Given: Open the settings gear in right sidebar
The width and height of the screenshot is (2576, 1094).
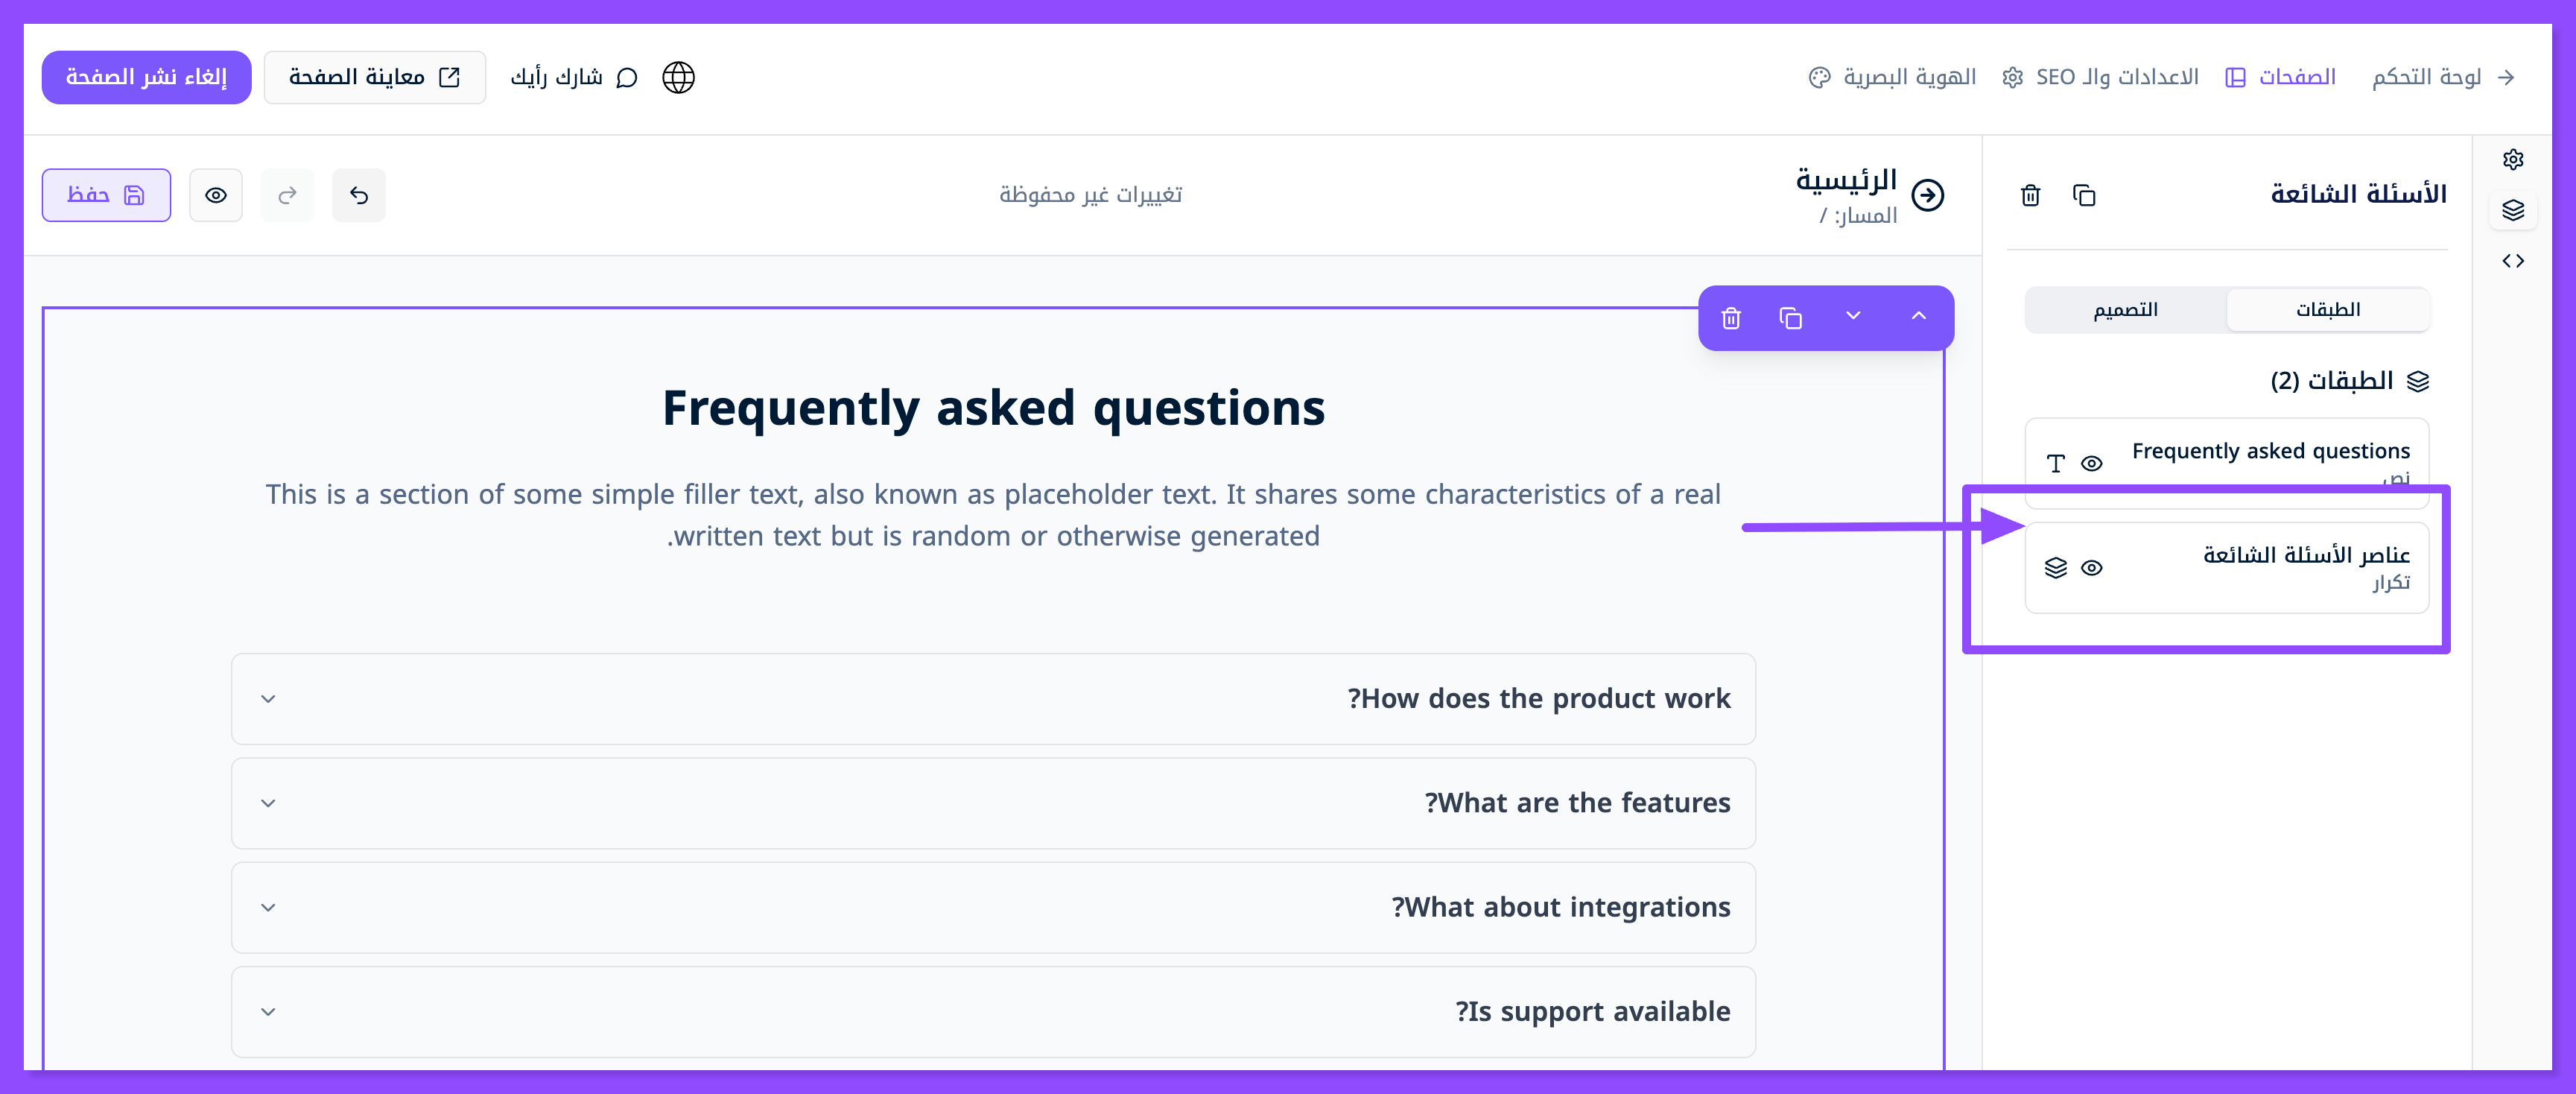Looking at the screenshot, I should [2512, 159].
